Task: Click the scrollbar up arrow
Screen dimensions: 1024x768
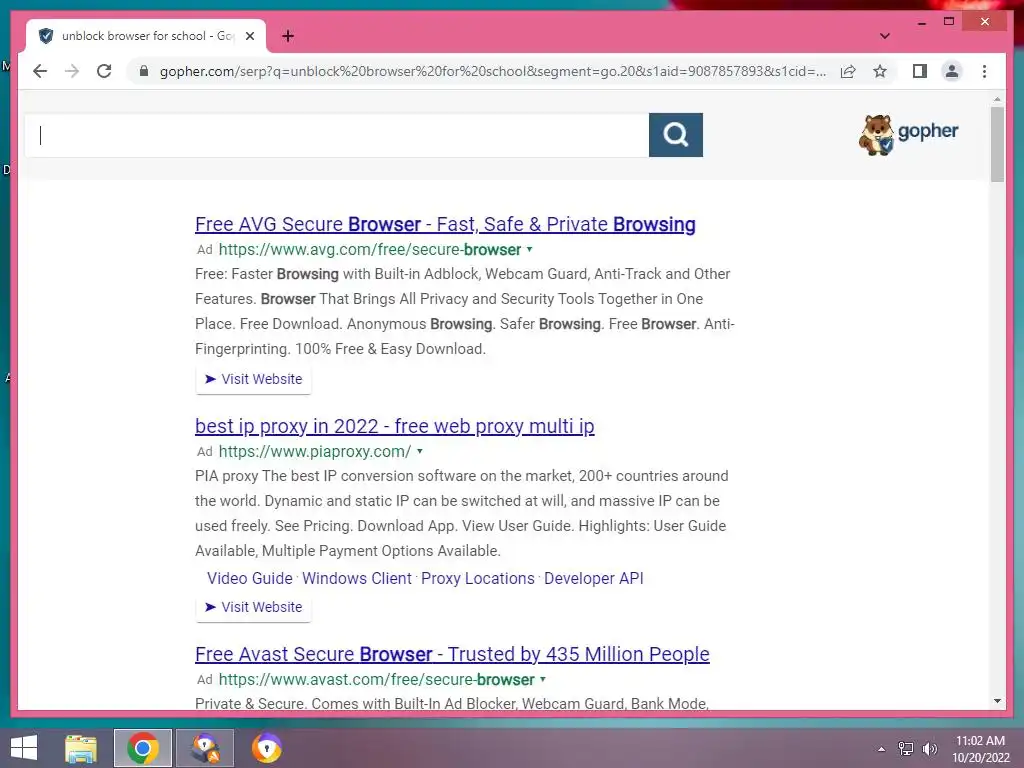Action: [997, 99]
